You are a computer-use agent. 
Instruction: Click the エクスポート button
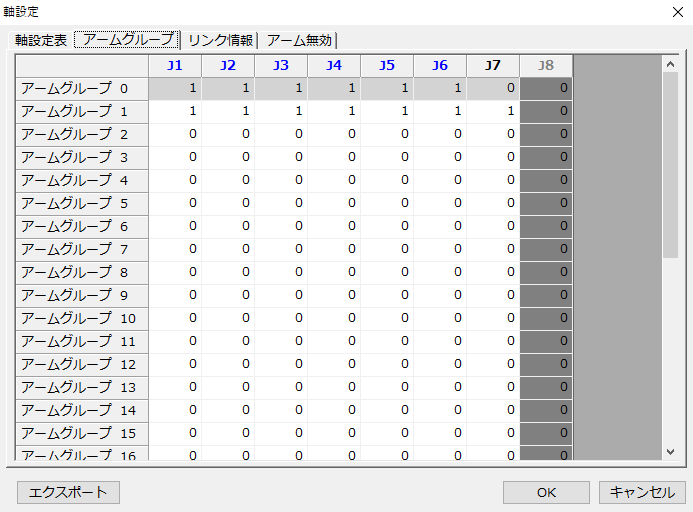click(x=69, y=492)
